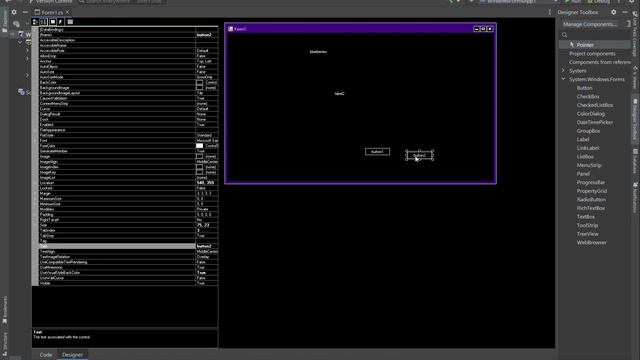Select the ToolStrip component in toolbox

(587, 225)
